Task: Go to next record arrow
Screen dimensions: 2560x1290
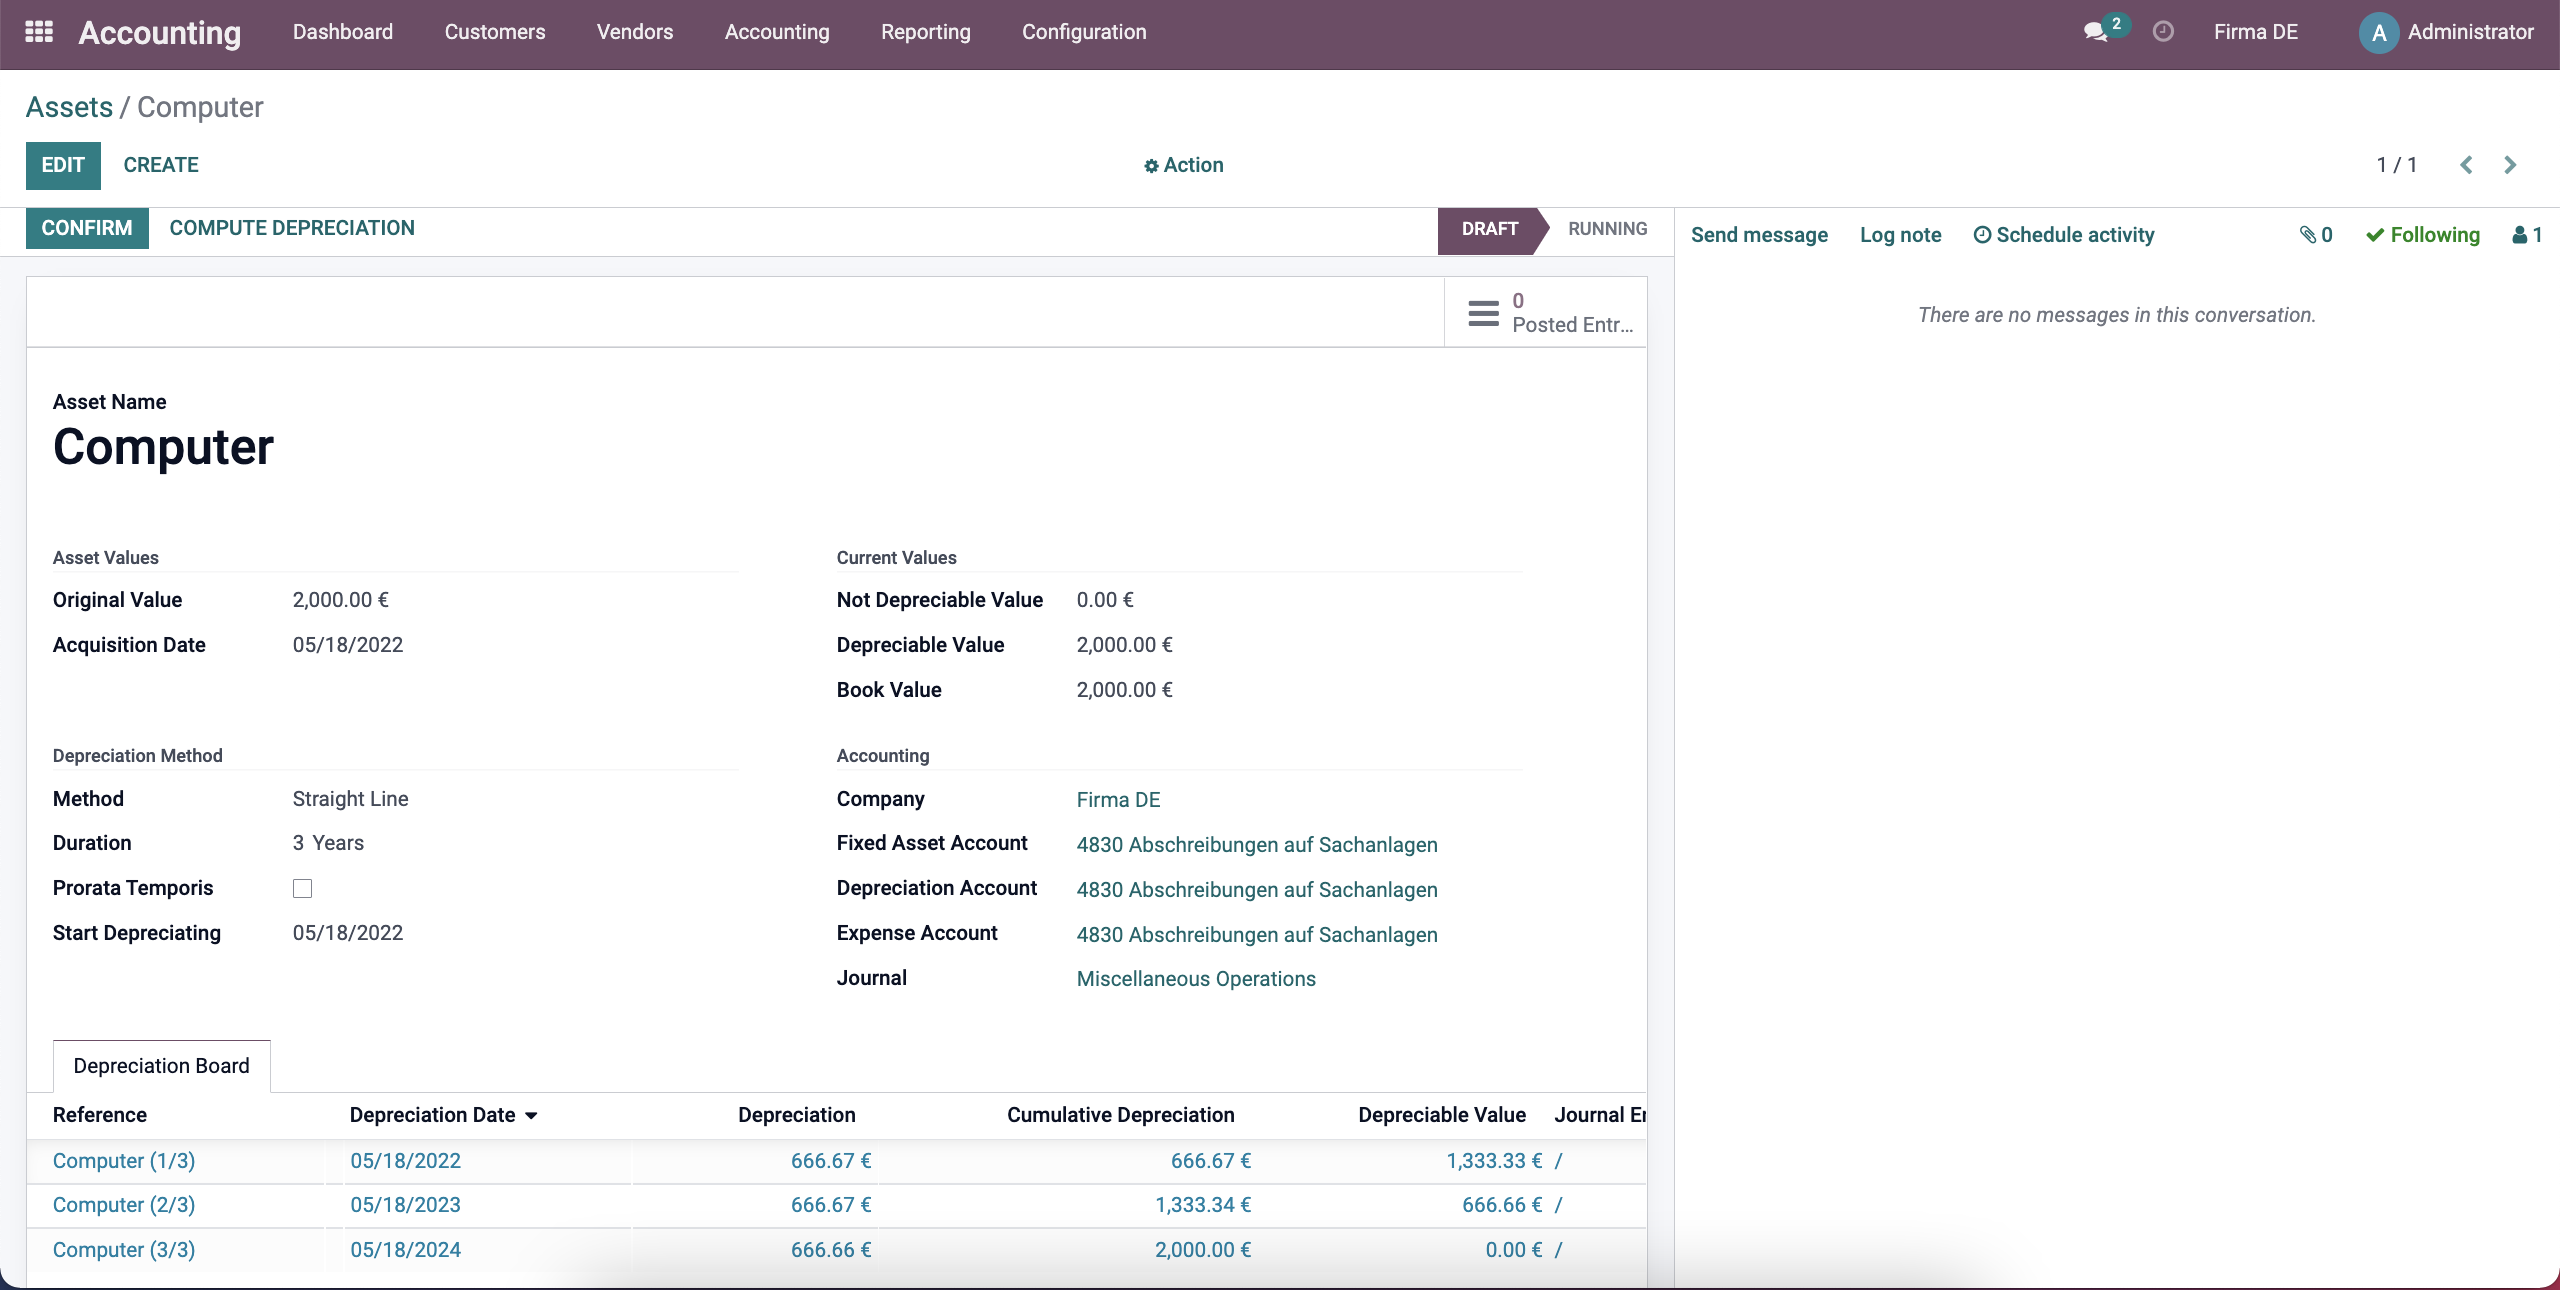Action: click(2510, 165)
